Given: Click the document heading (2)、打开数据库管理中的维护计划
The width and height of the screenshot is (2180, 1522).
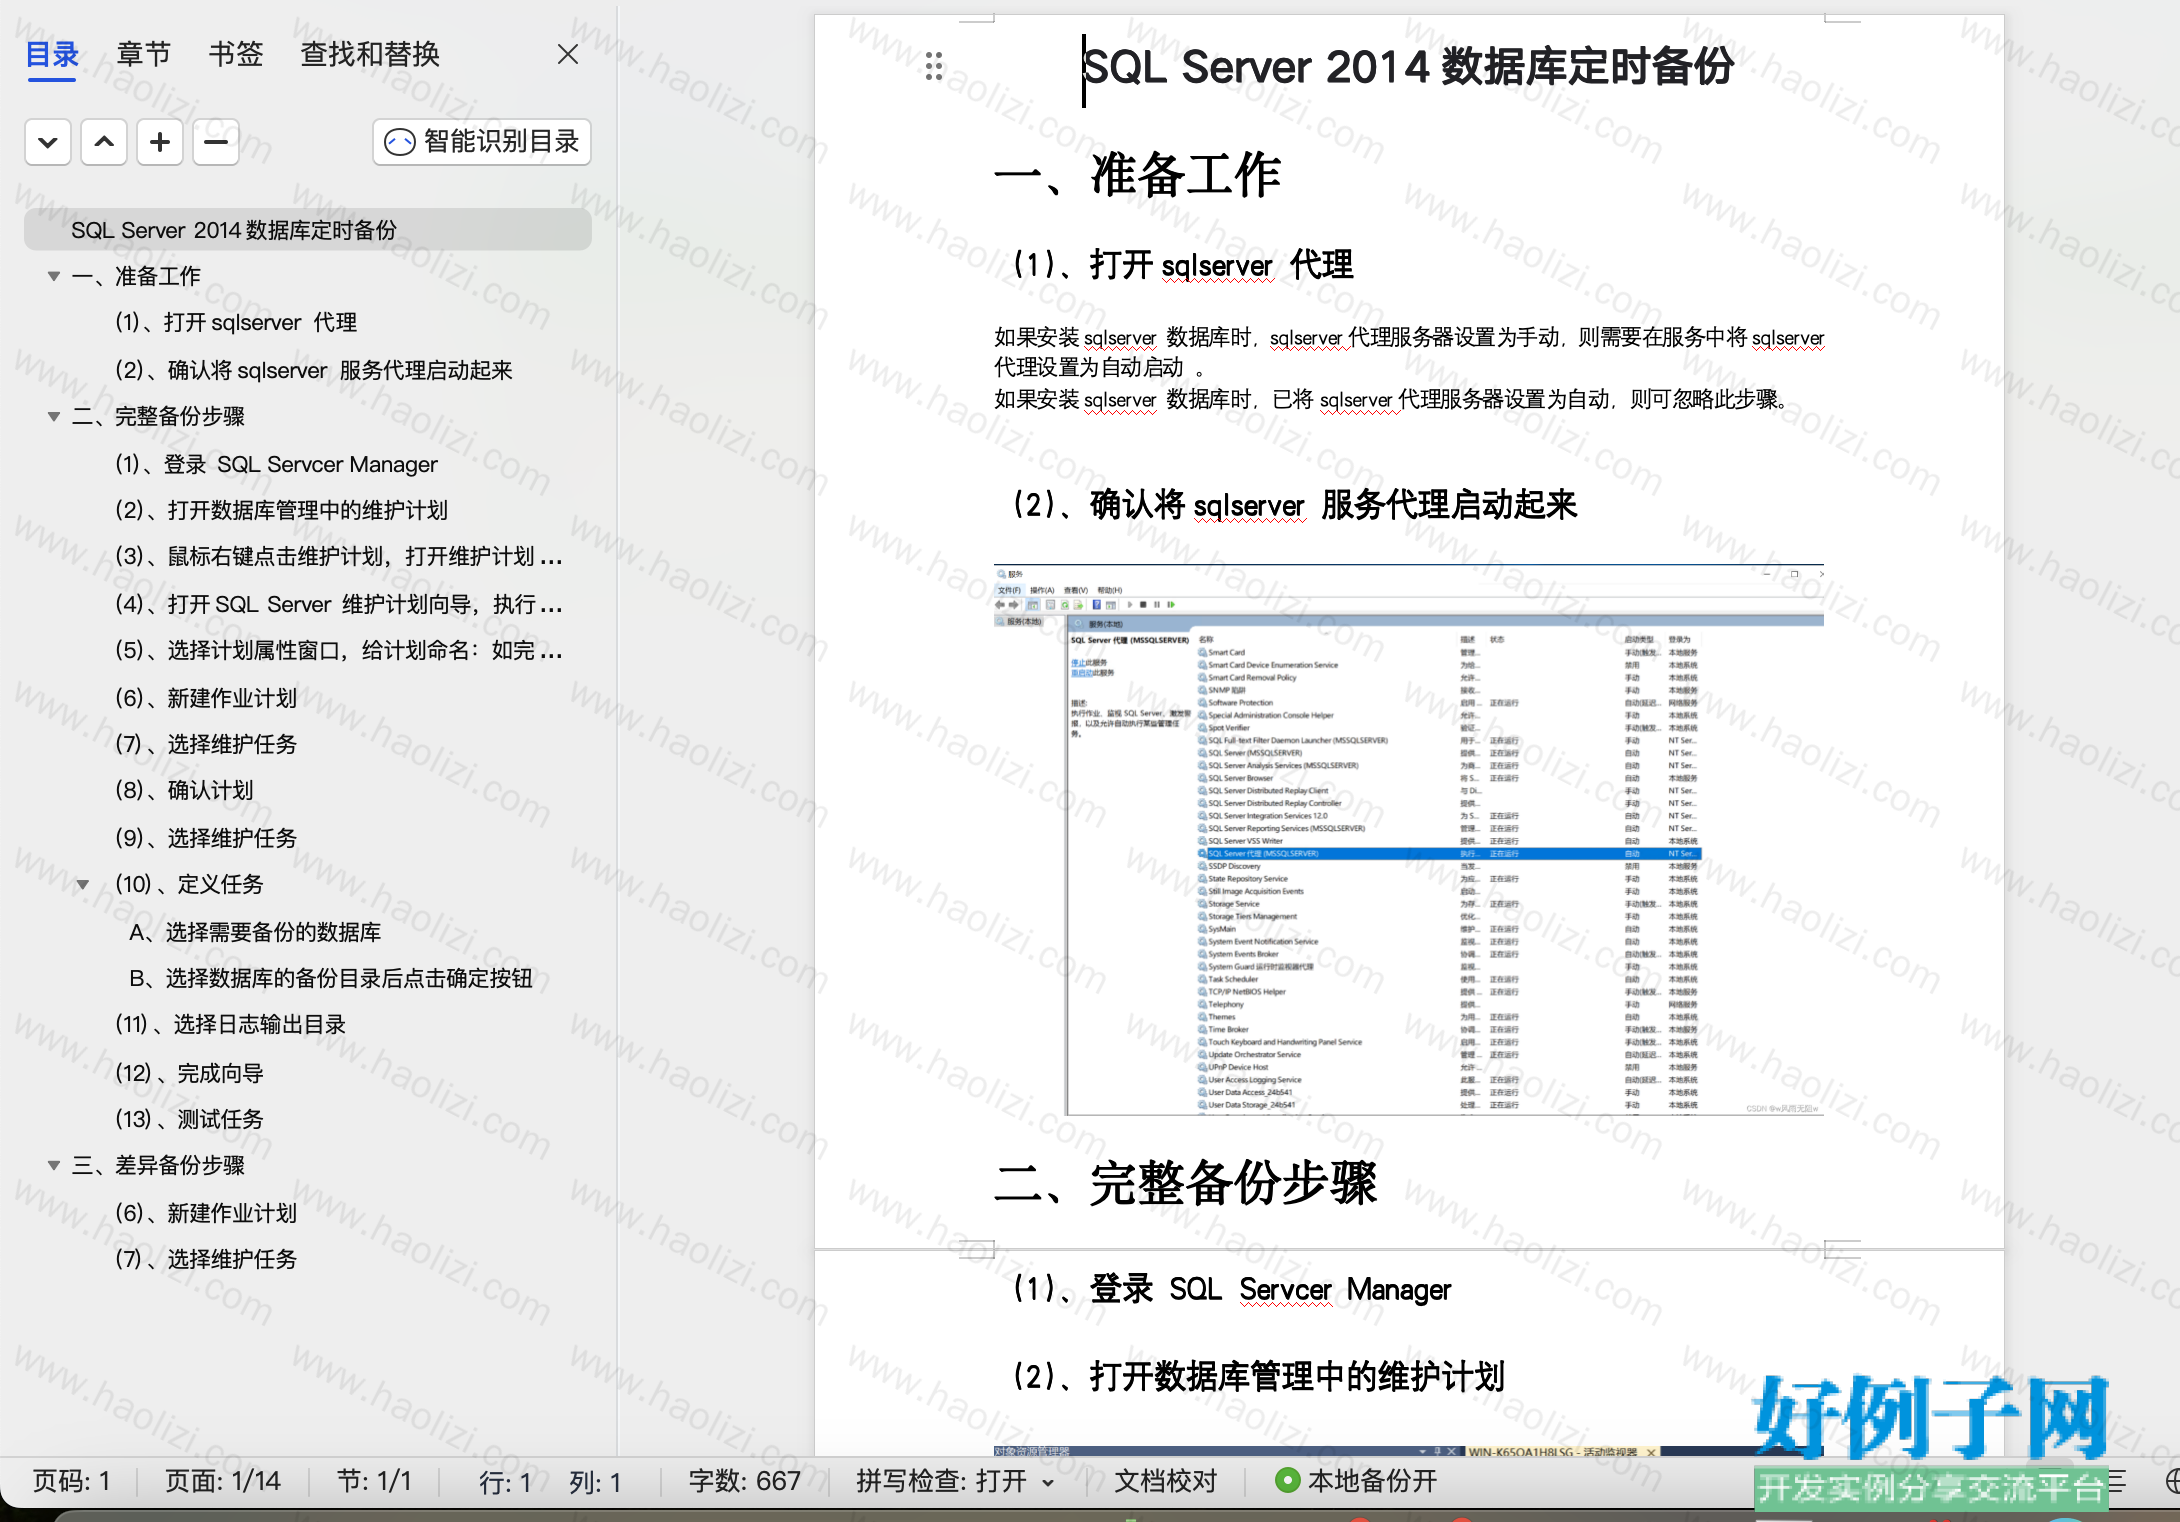Looking at the screenshot, I should tap(1258, 1376).
